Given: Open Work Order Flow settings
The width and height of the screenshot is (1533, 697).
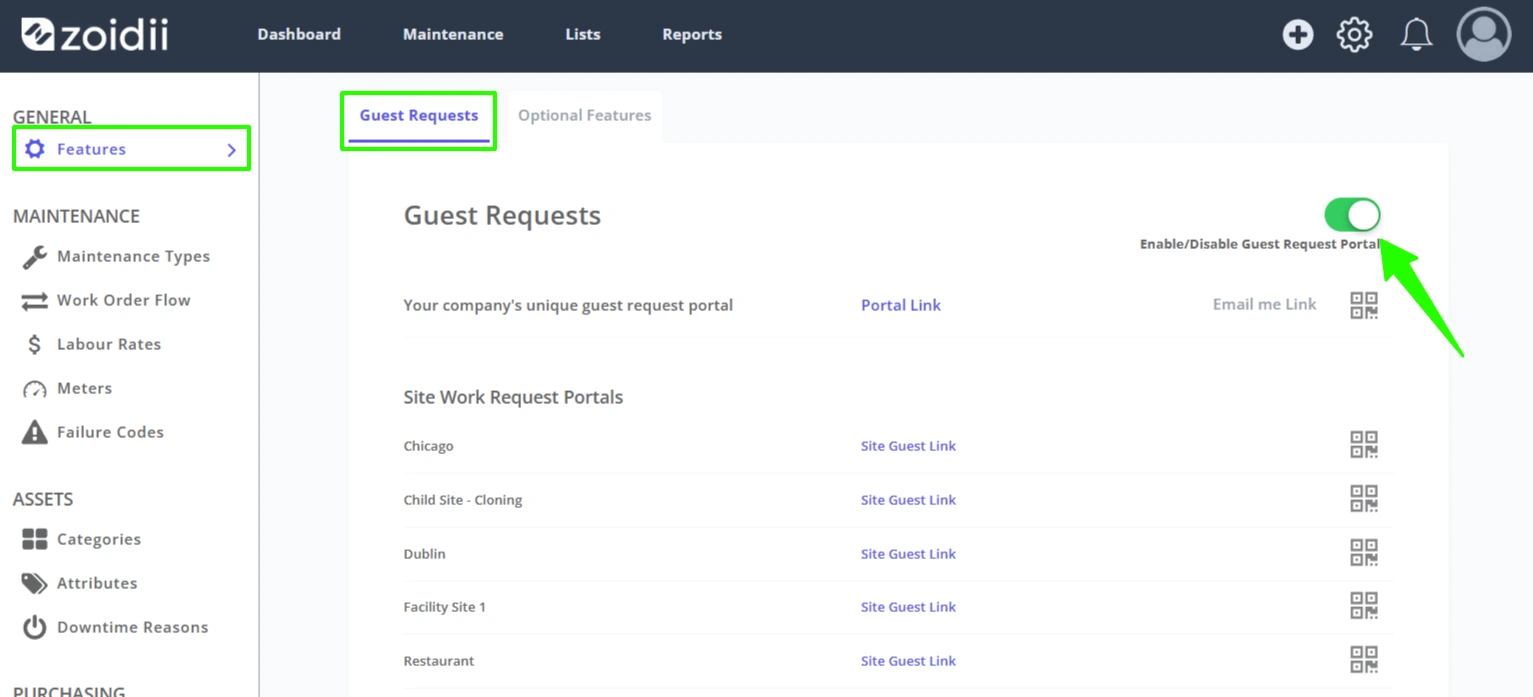Looking at the screenshot, I should 123,301.
